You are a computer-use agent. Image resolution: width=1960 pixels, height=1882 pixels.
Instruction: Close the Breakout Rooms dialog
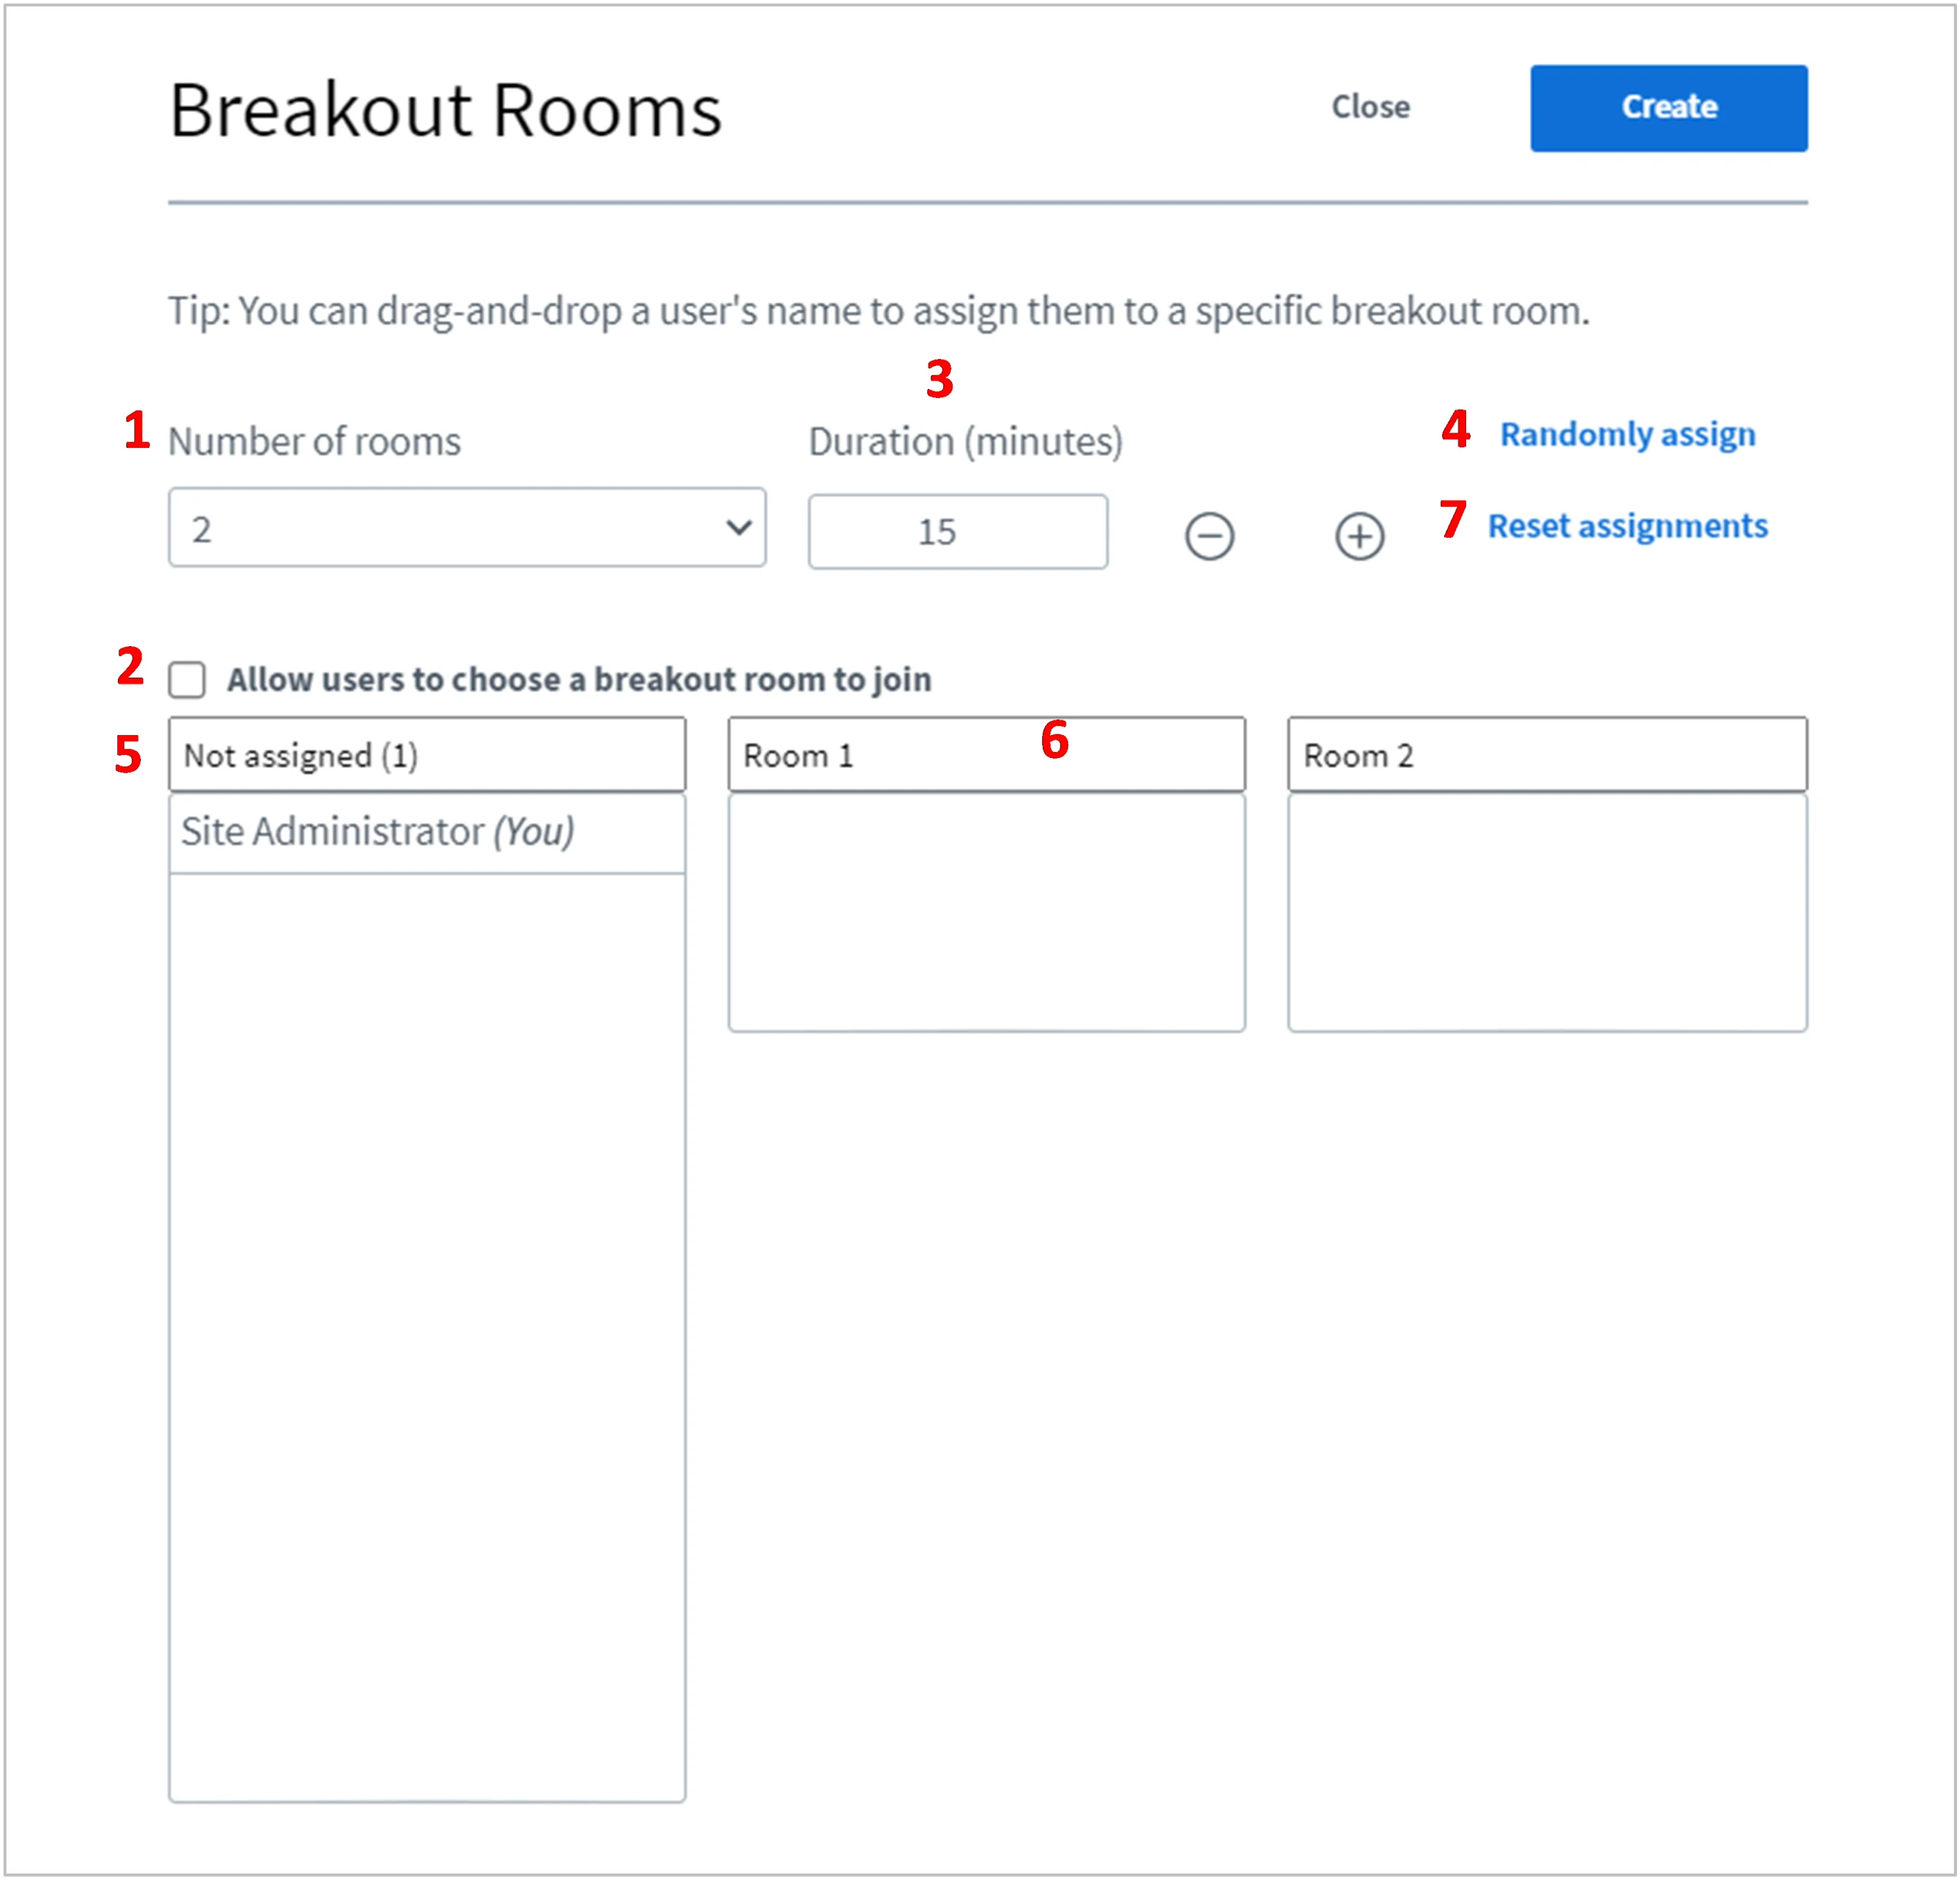point(1370,106)
